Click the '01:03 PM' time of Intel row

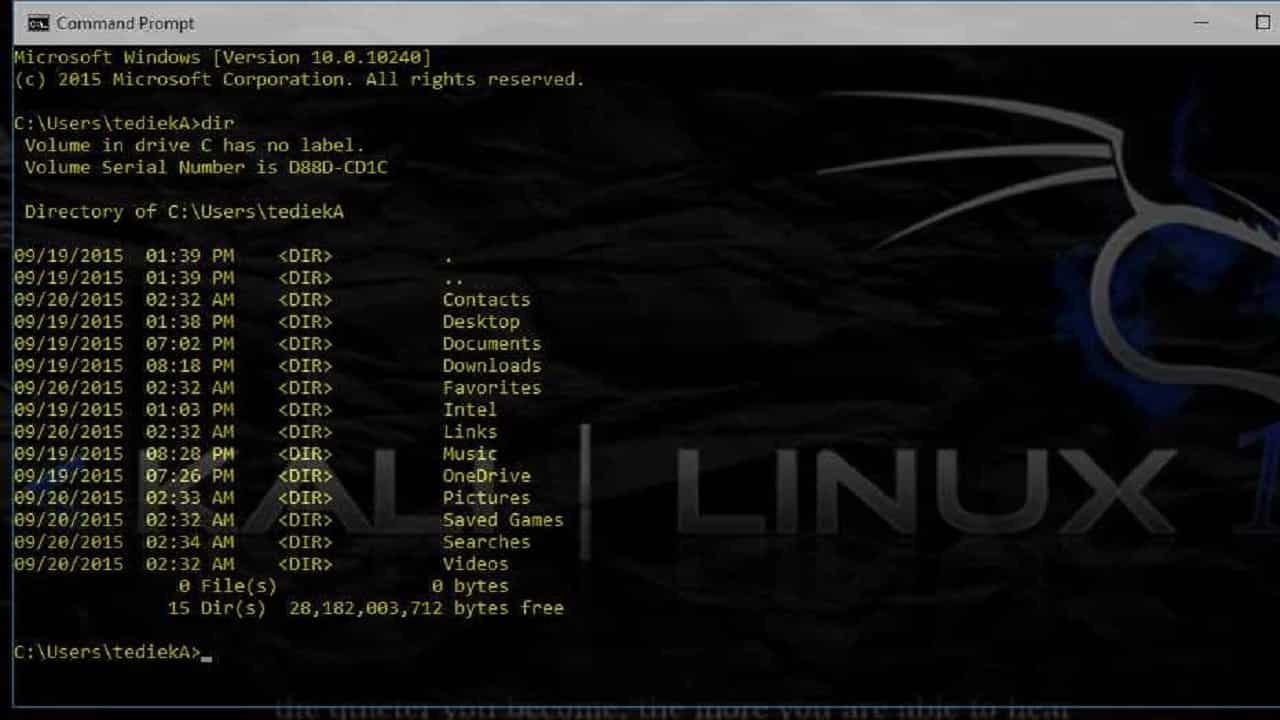tap(190, 409)
